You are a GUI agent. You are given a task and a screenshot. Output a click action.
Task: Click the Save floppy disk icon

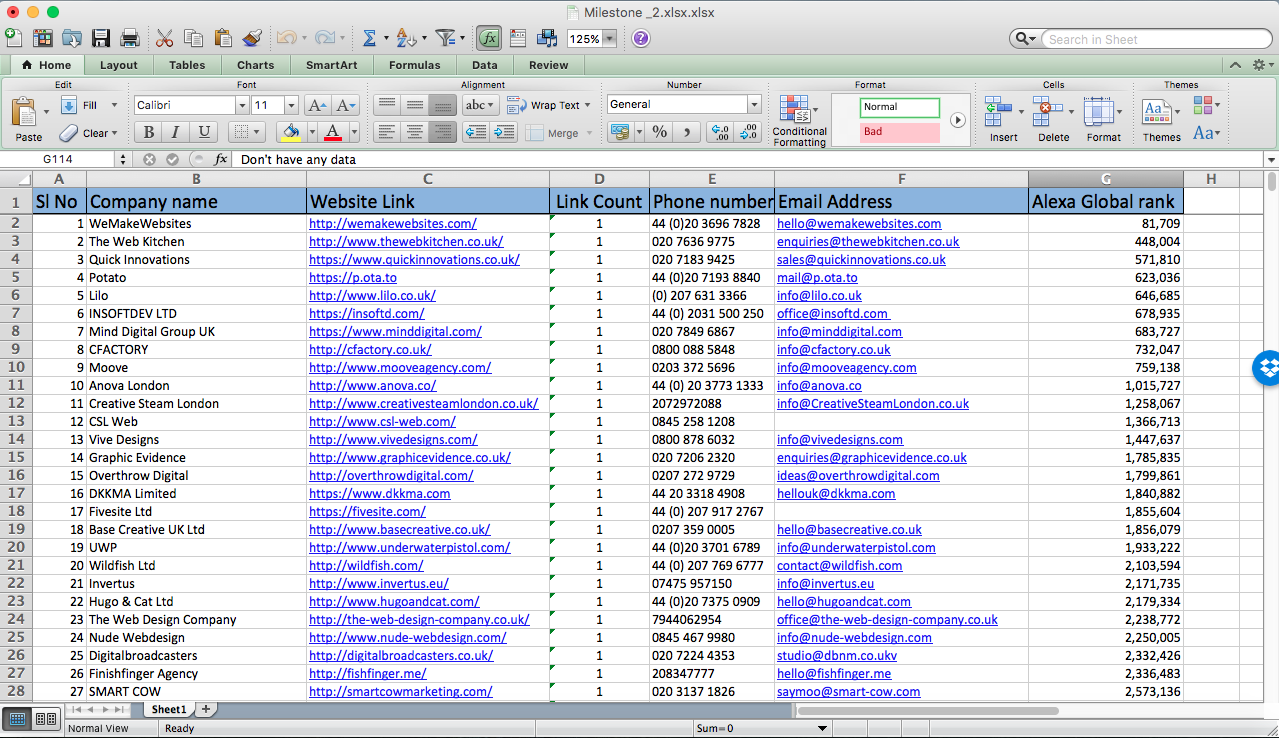tap(101, 38)
